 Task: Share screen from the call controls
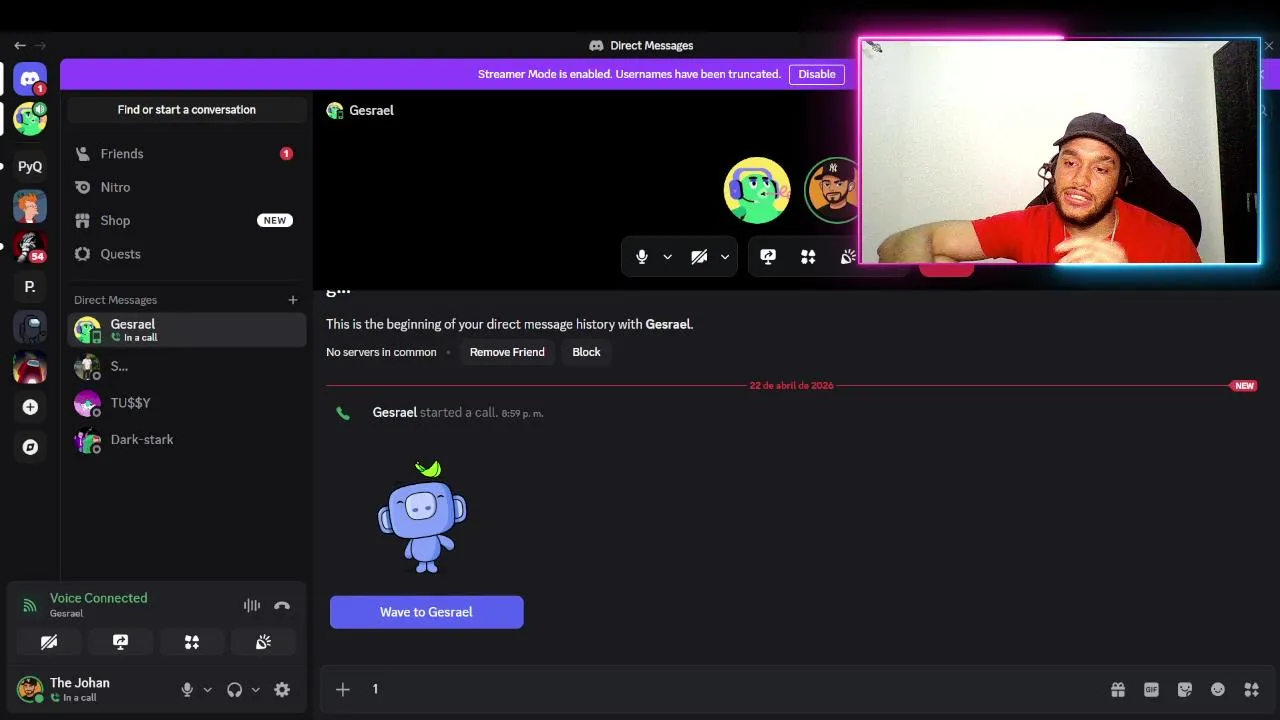768,257
